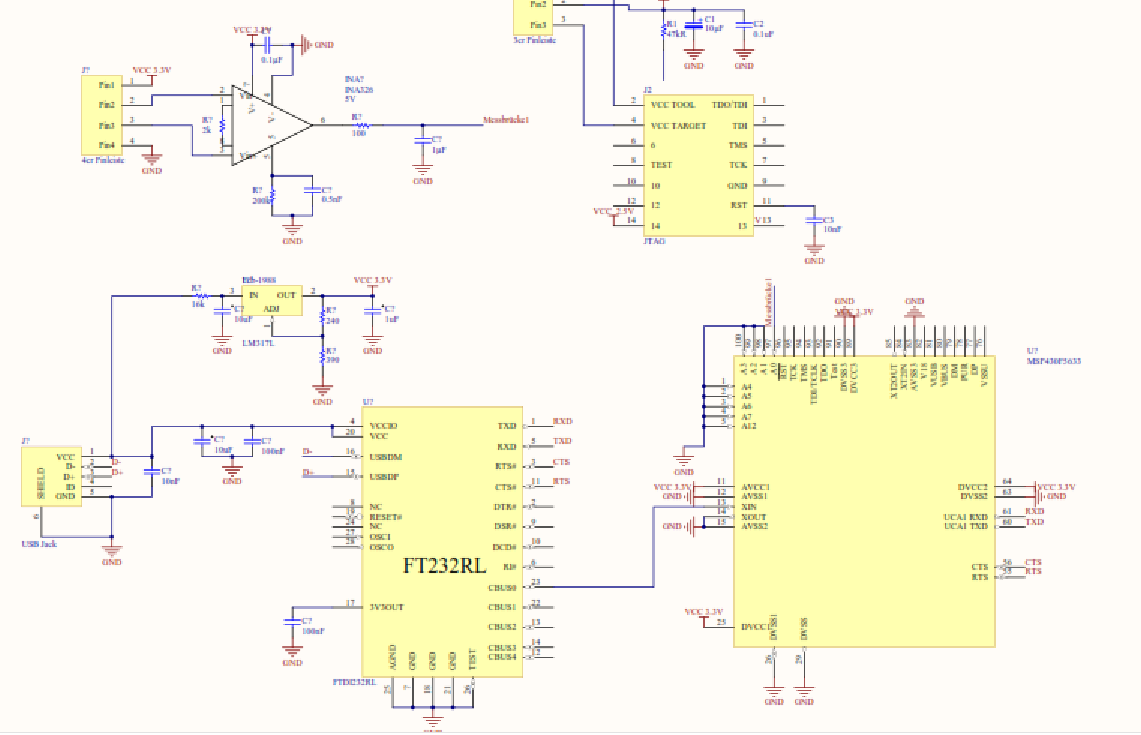Click the SHIELD text in the USB connector
Viewport: 1141px width, 735px height.
pos(41,483)
